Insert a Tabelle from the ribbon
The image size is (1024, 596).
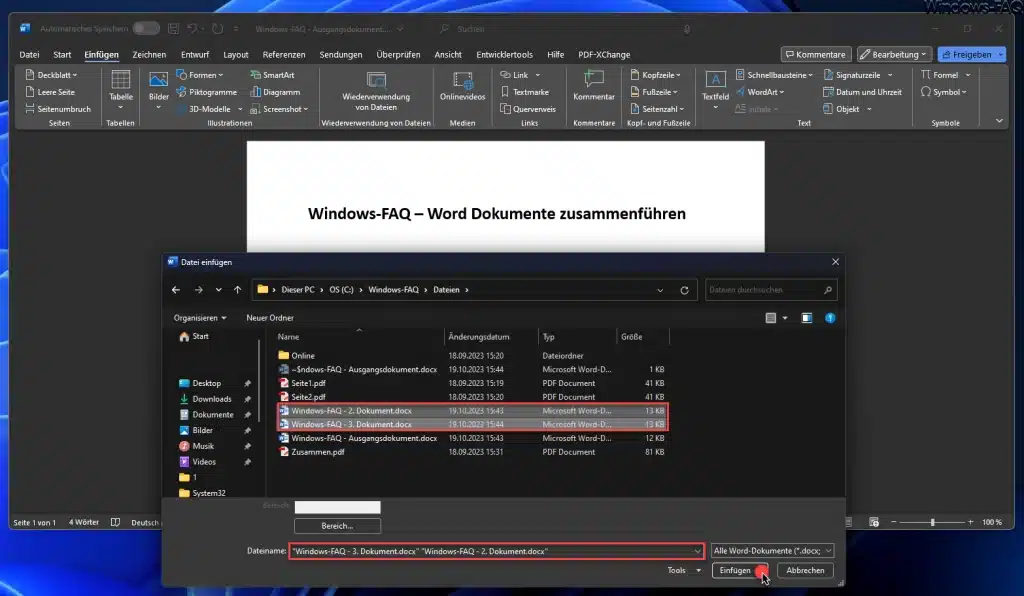(x=121, y=90)
